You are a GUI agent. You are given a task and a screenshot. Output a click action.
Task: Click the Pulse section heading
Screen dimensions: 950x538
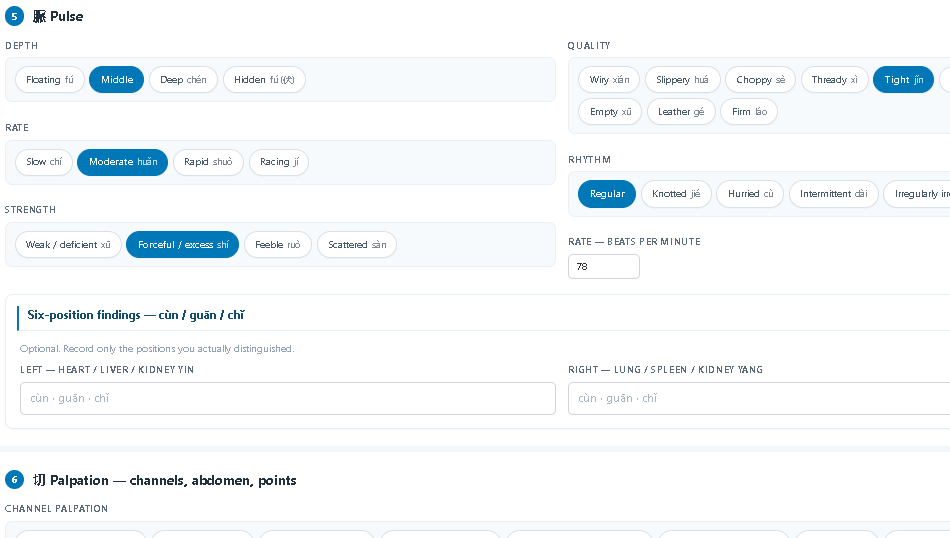(58, 16)
